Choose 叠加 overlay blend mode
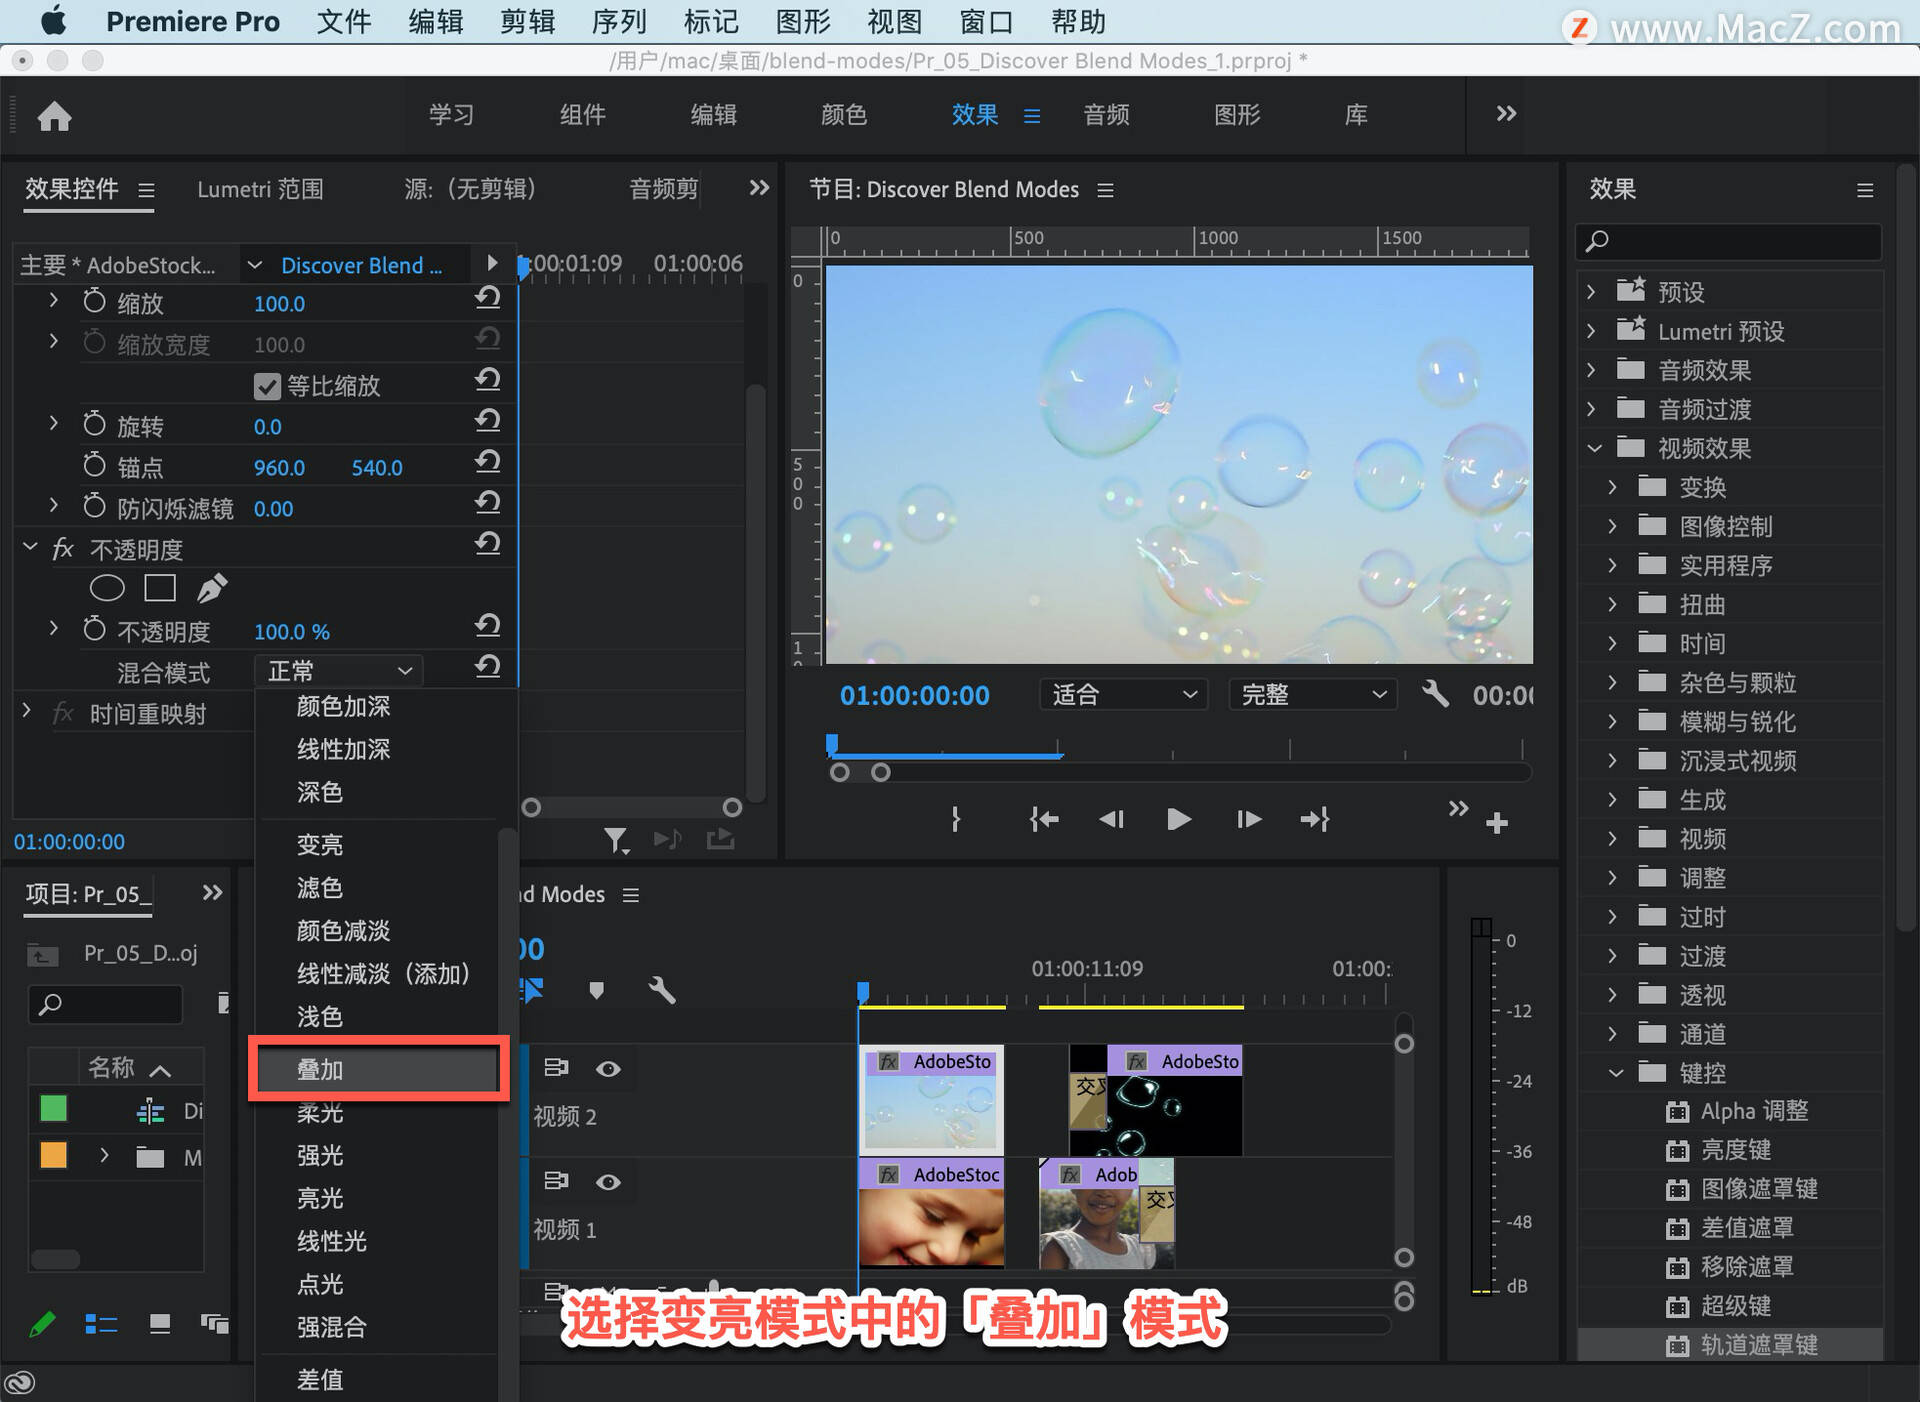The width and height of the screenshot is (1920, 1402). click(x=378, y=1069)
